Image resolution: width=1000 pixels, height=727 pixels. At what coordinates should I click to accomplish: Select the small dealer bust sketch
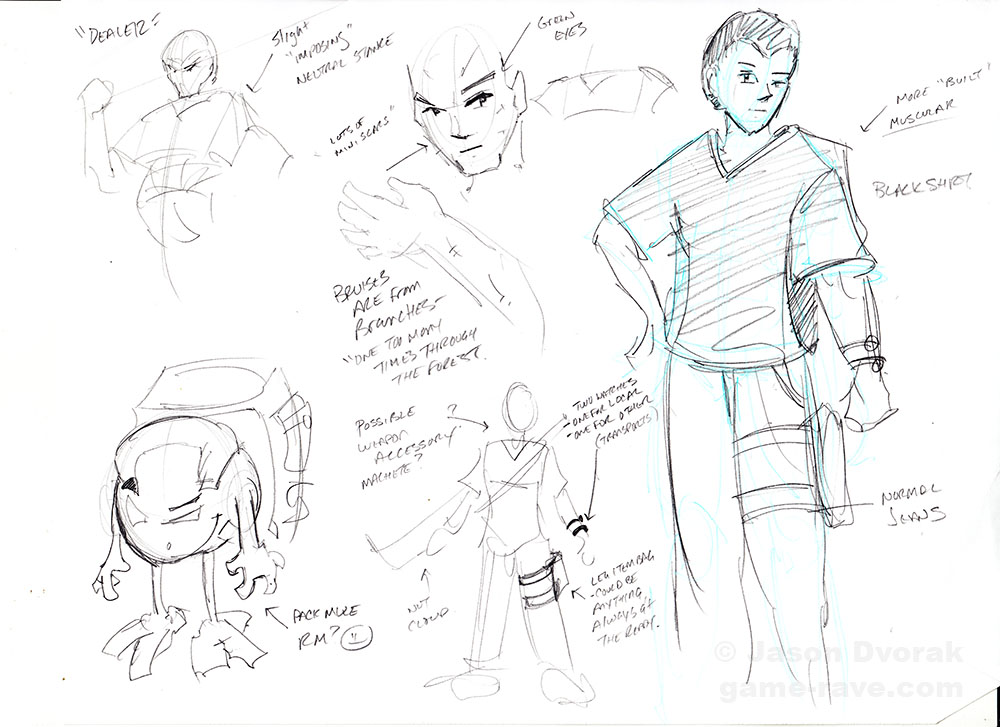(x=185, y=130)
